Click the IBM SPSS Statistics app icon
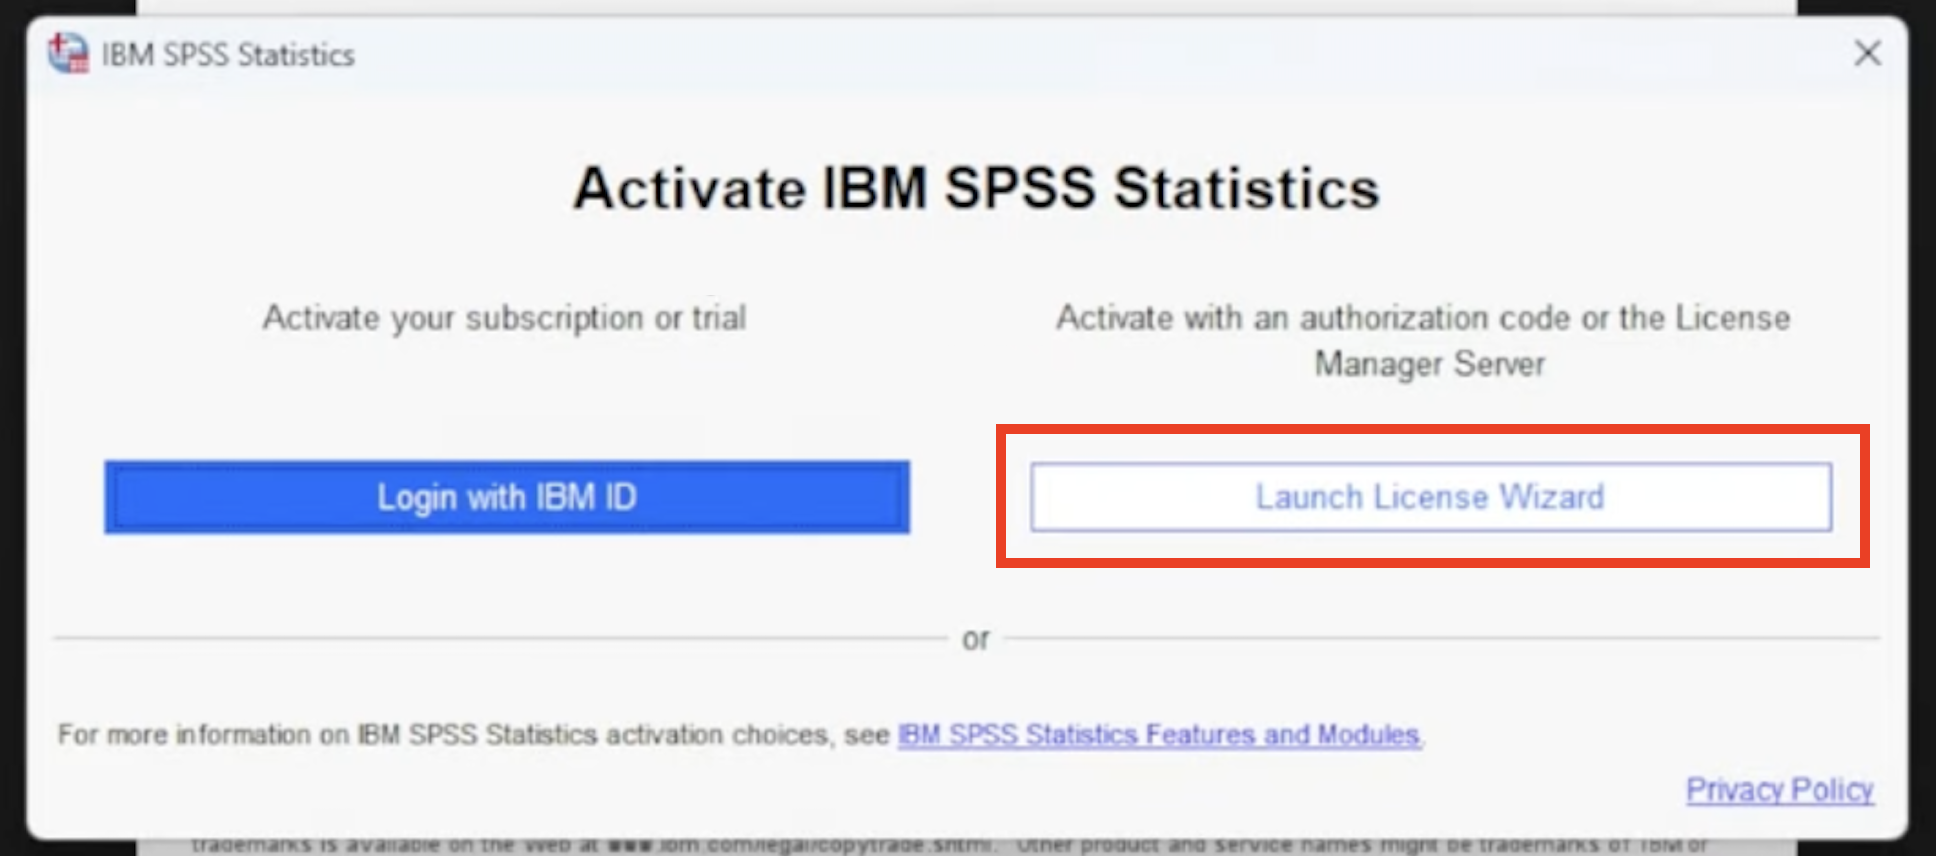This screenshot has width=1936, height=856. pyautogui.click(x=68, y=53)
